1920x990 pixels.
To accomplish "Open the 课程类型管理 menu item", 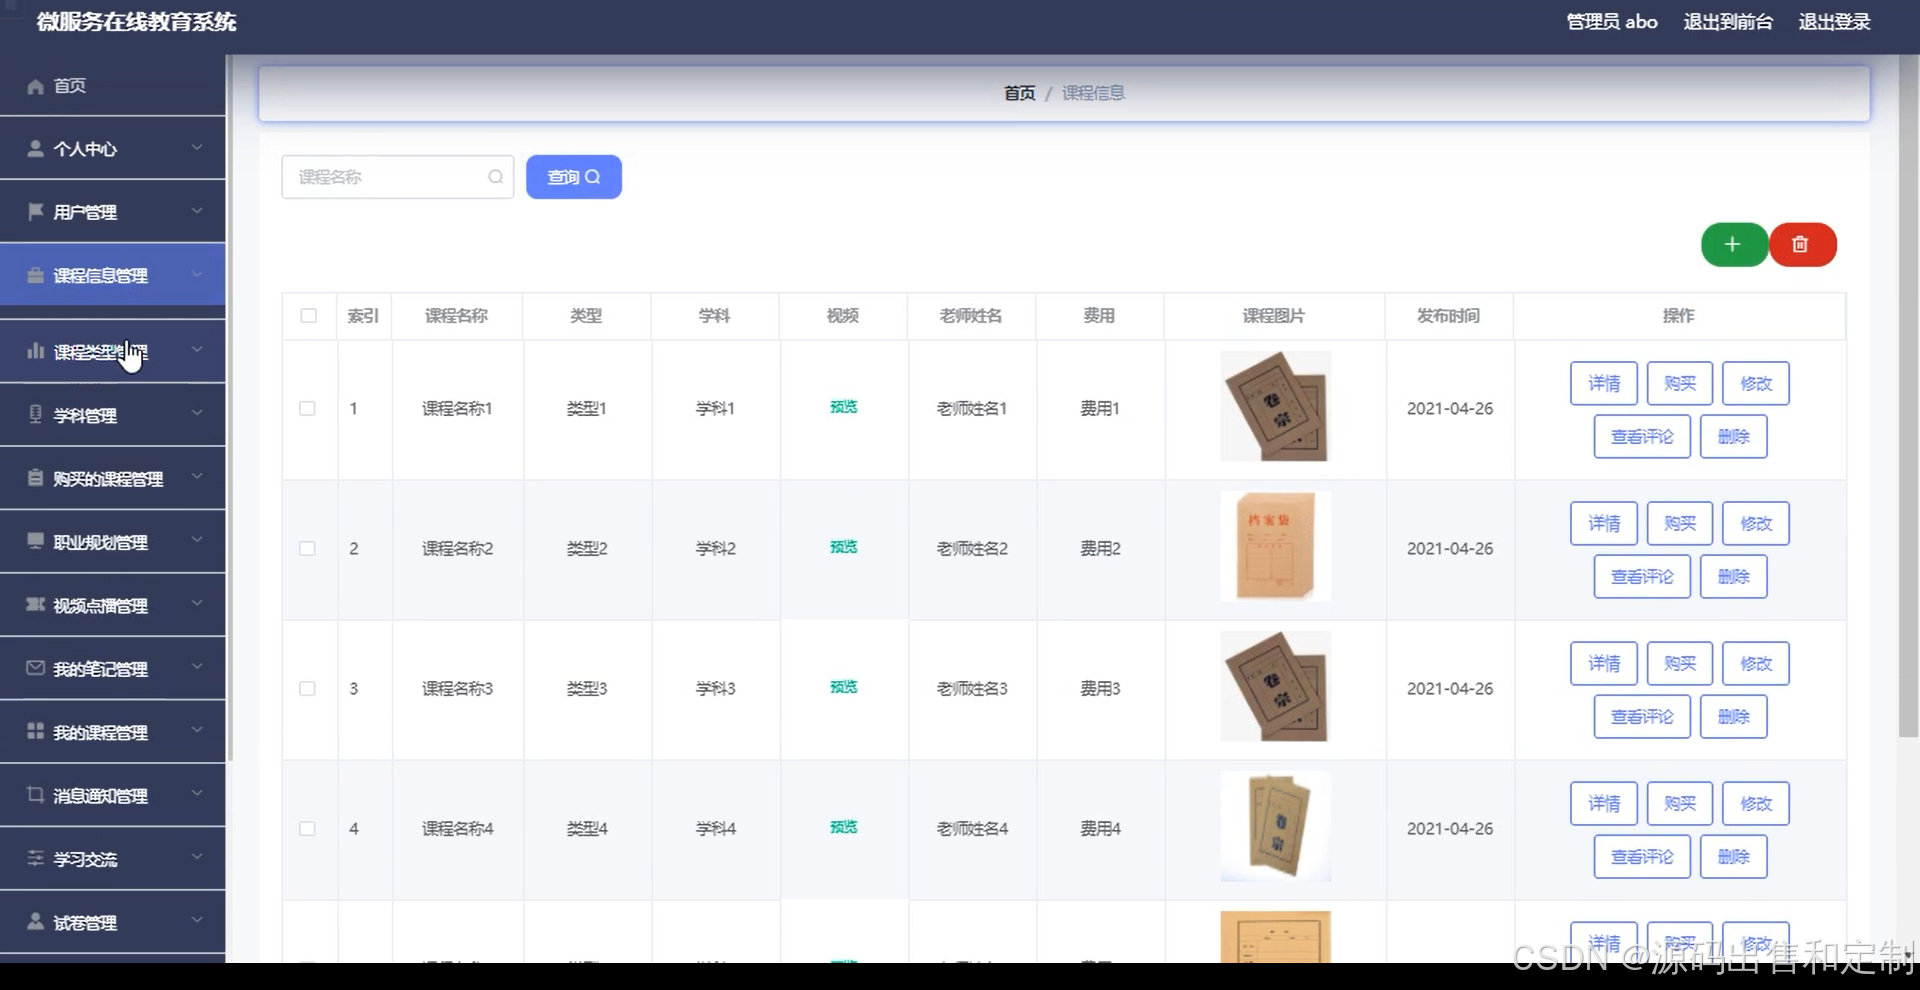I will coord(112,351).
